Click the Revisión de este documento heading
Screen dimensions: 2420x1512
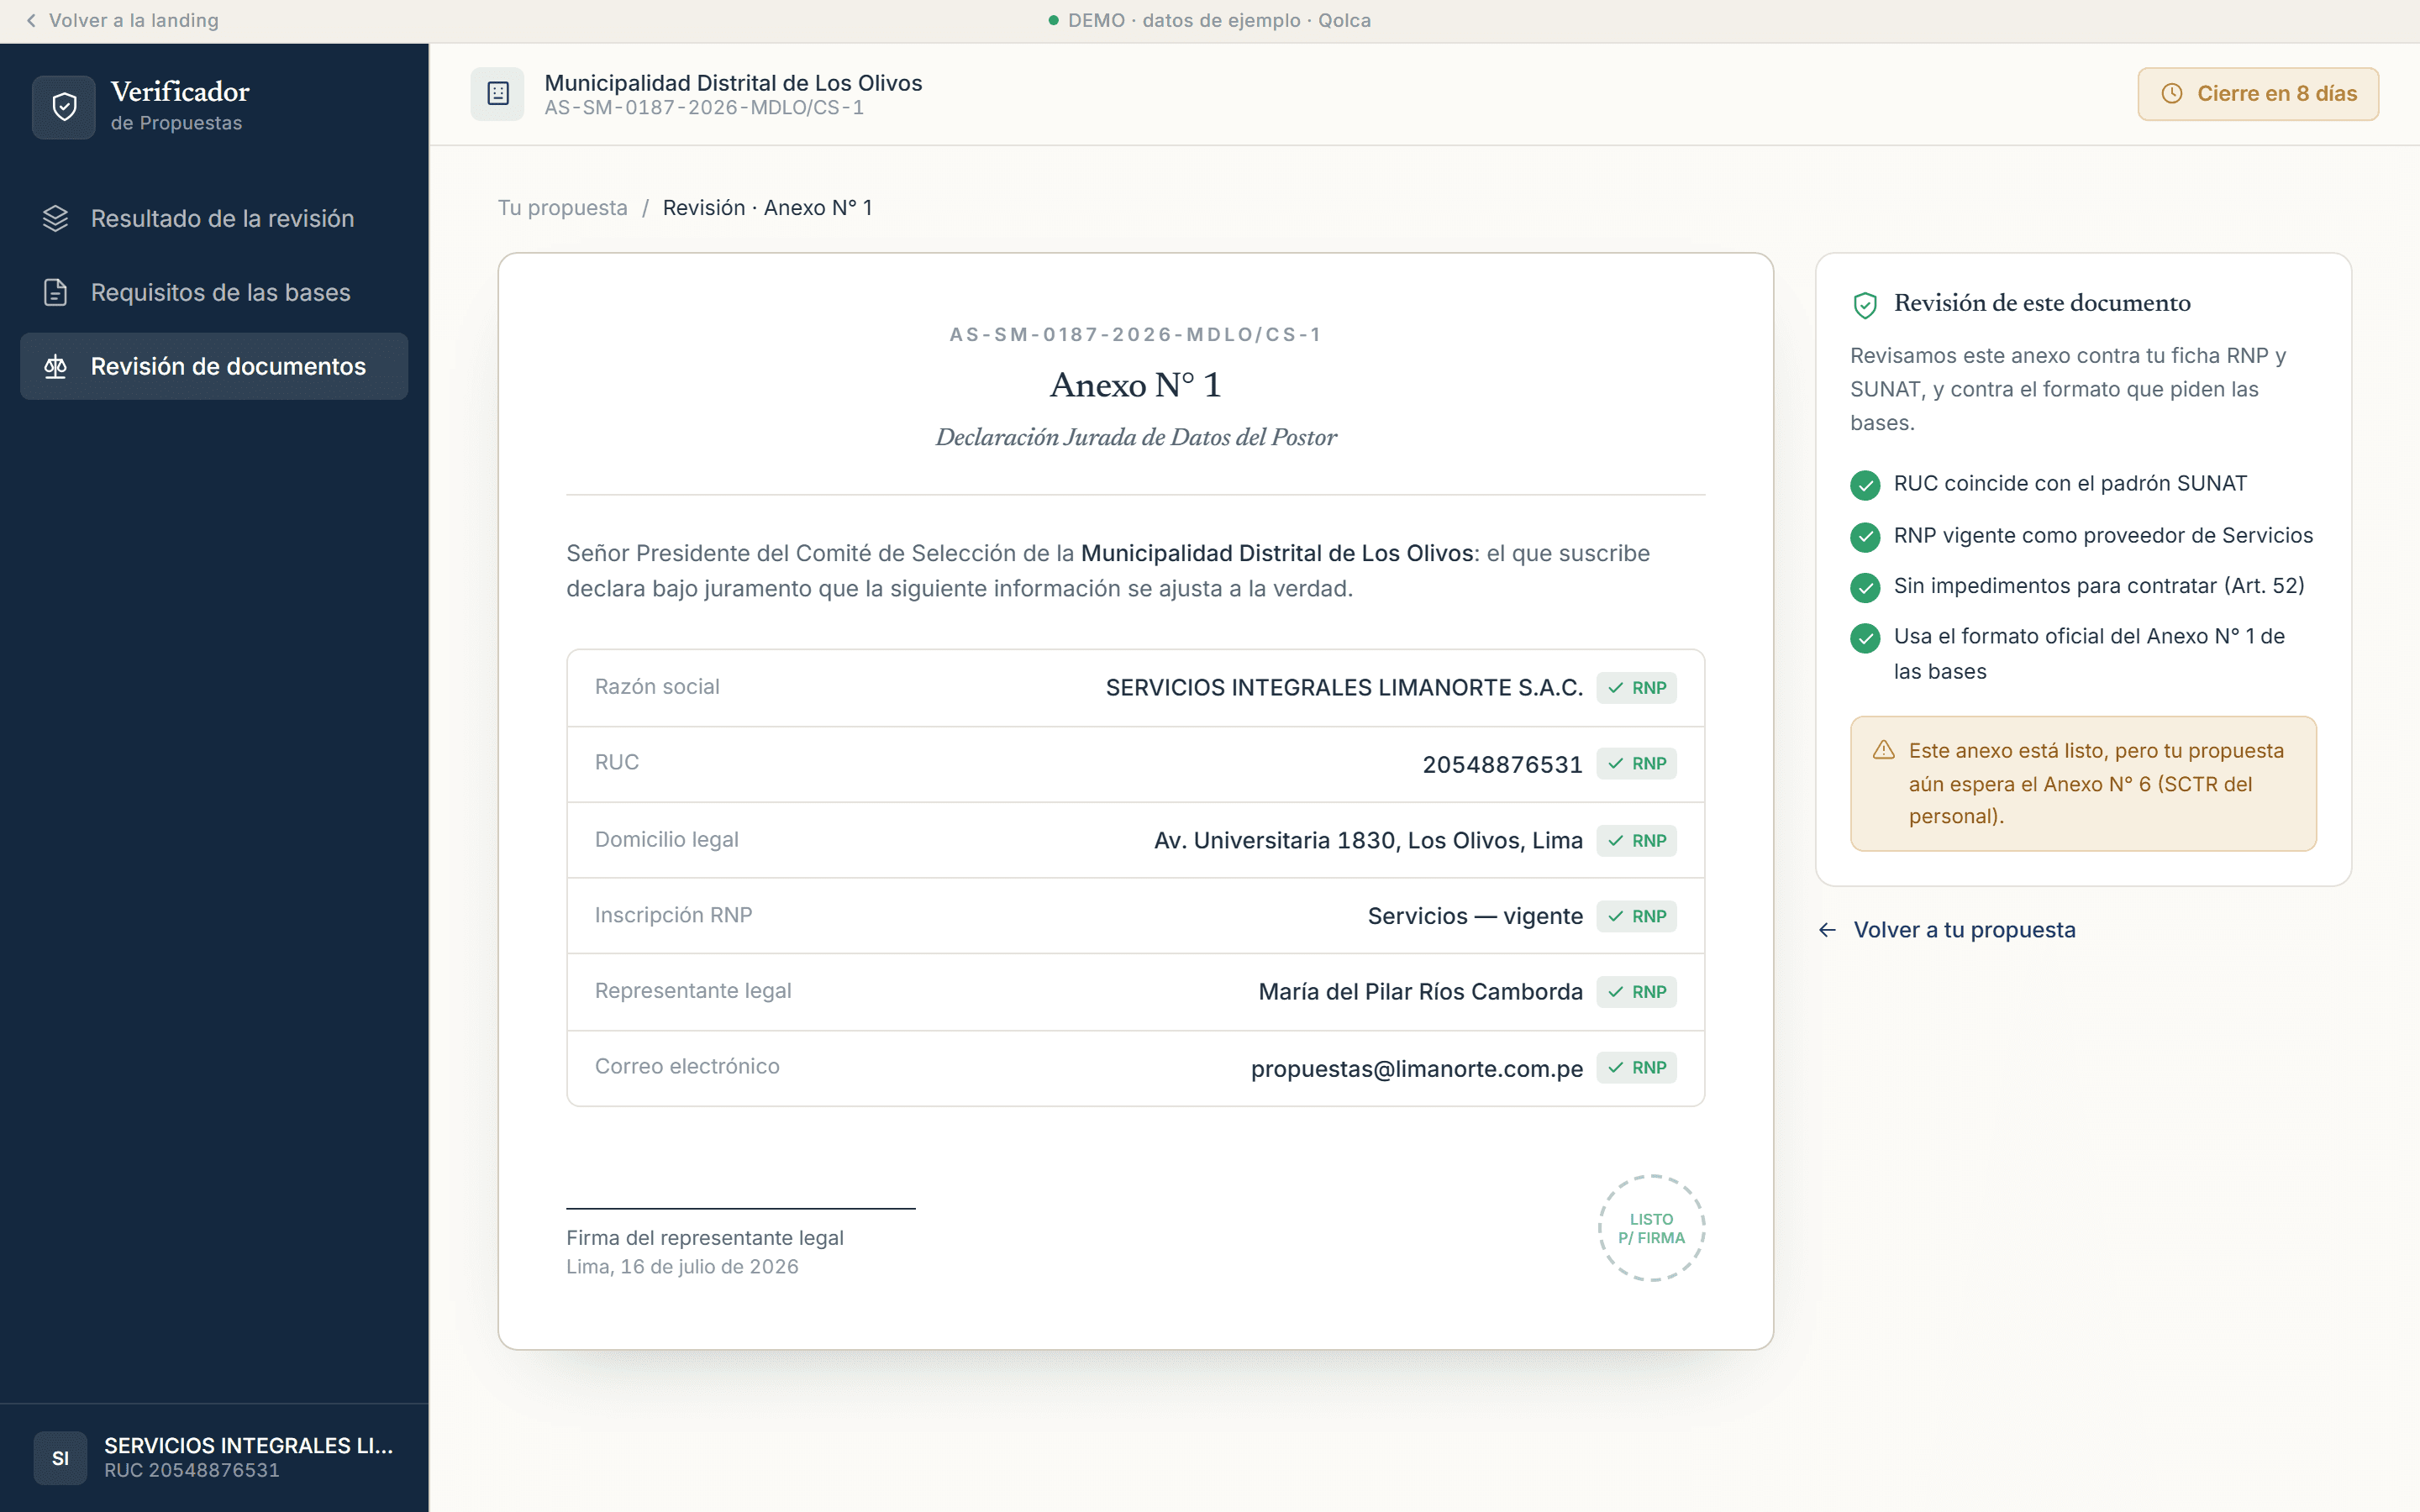[x=2042, y=303]
